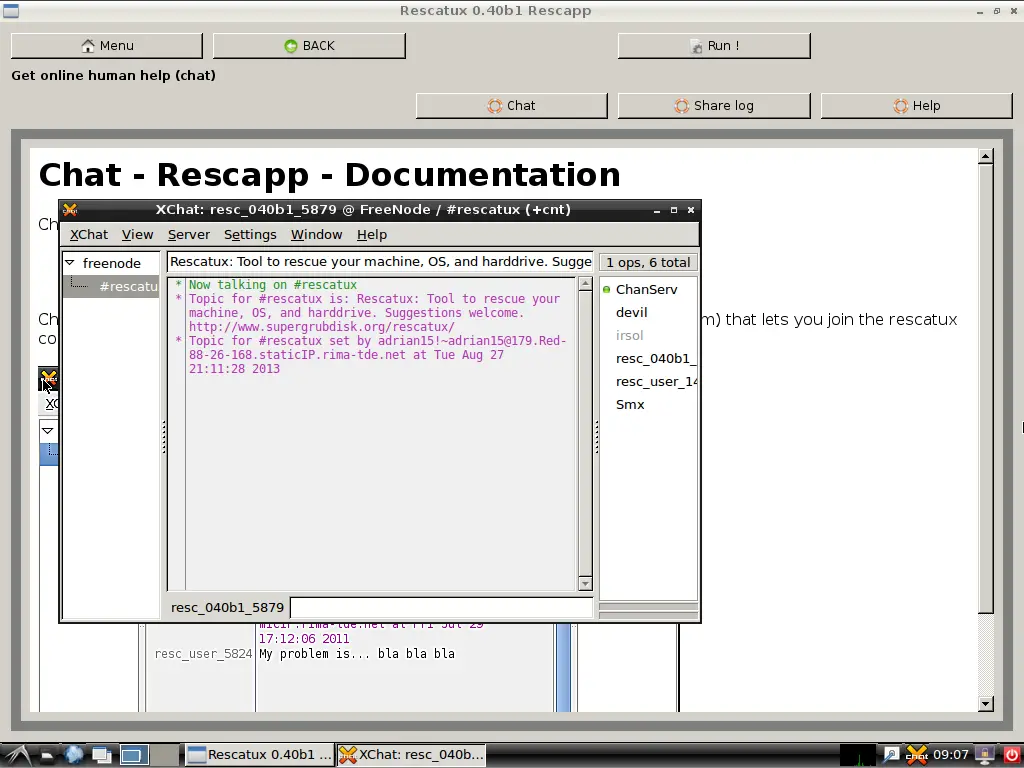Screen dimensions: 1024x768
Task: Click the taskbar iconify windows icon
Action: click(x=102, y=756)
